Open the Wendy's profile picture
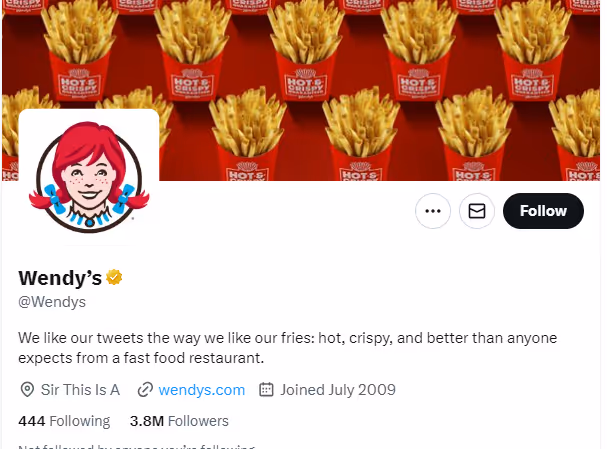This screenshot has width=607, height=449. (x=89, y=177)
